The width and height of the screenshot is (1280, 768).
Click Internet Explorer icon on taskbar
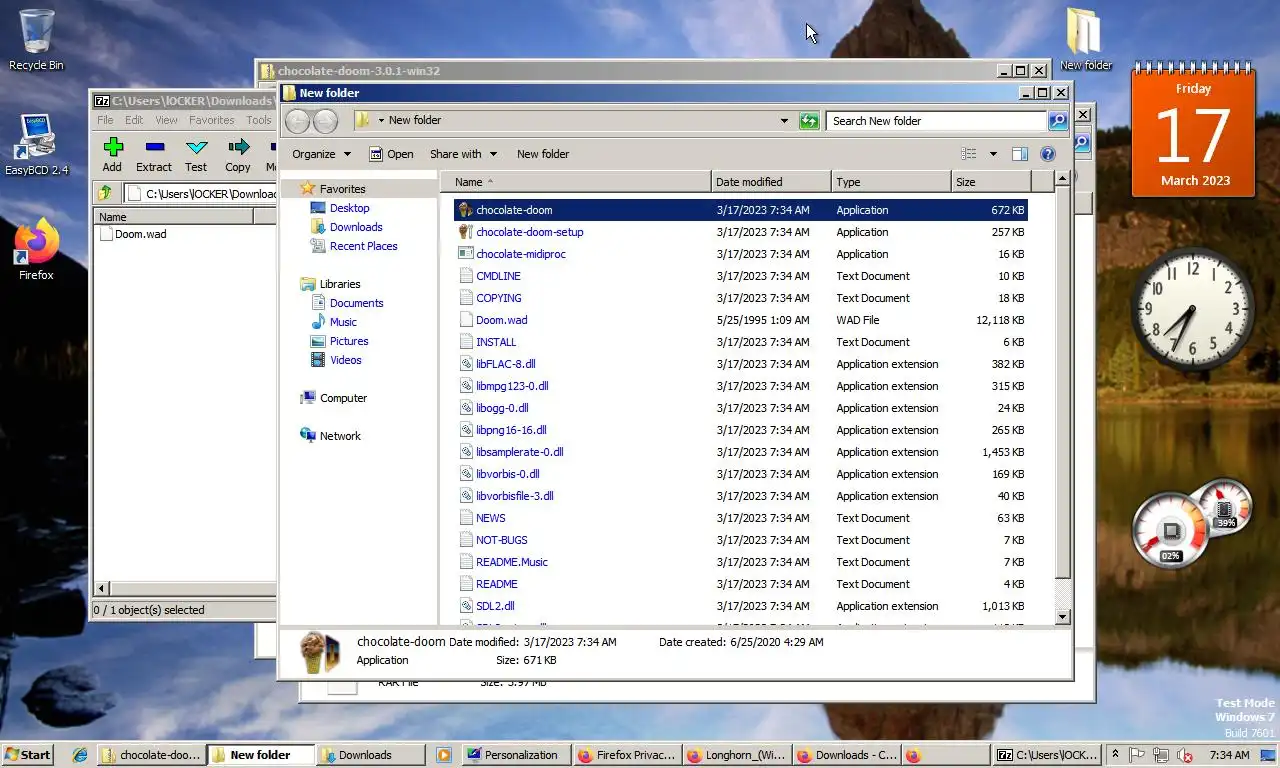(x=79, y=755)
